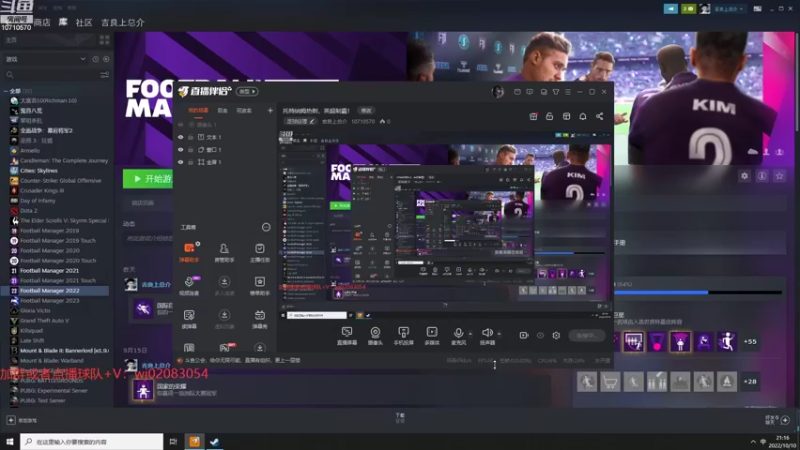Add a live screen capture source (直播屏幕)
This screenshot has width=800, height=450.
(347, 336)
